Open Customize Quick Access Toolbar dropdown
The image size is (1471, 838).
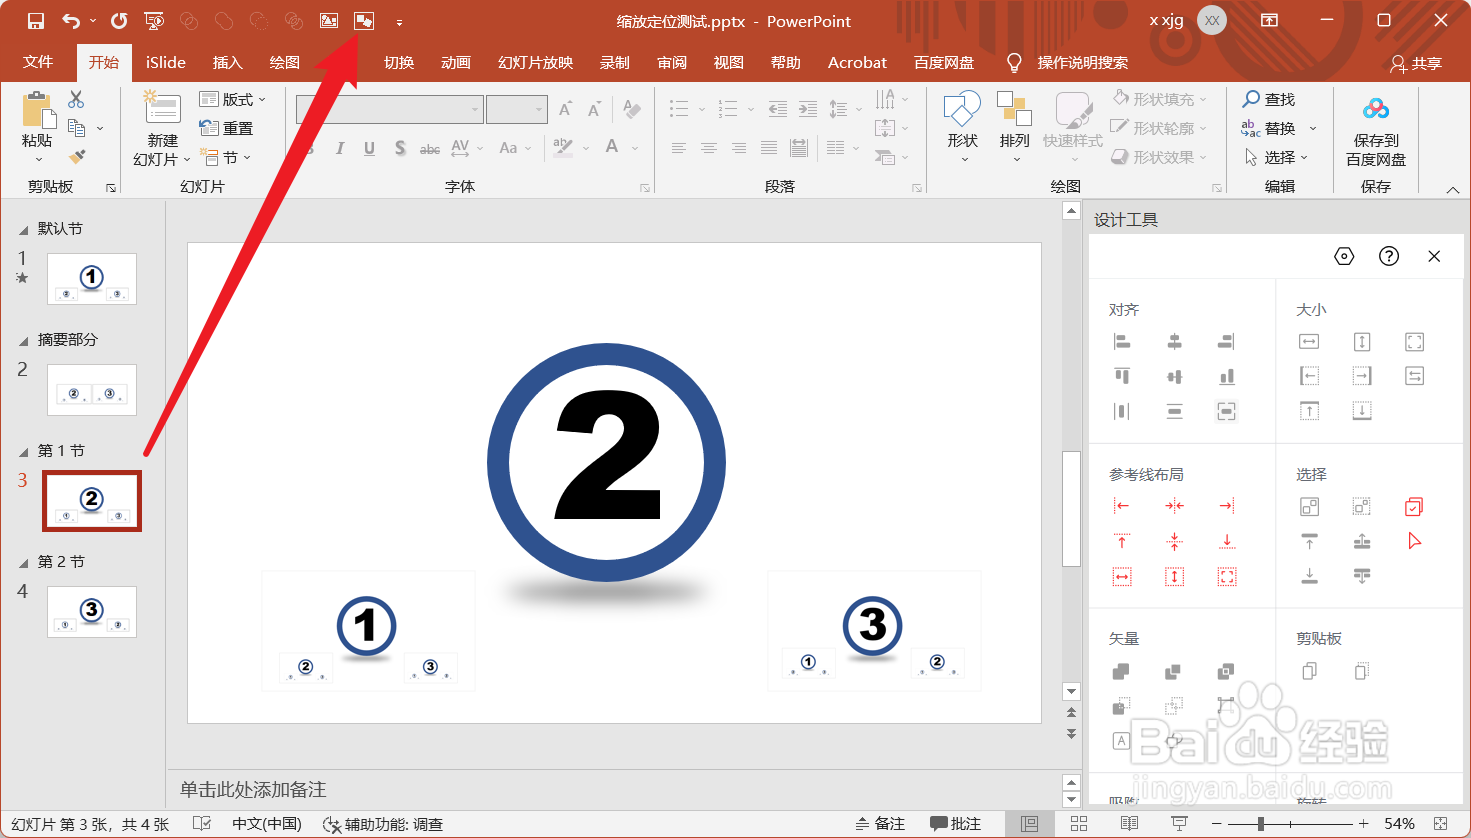399,22
